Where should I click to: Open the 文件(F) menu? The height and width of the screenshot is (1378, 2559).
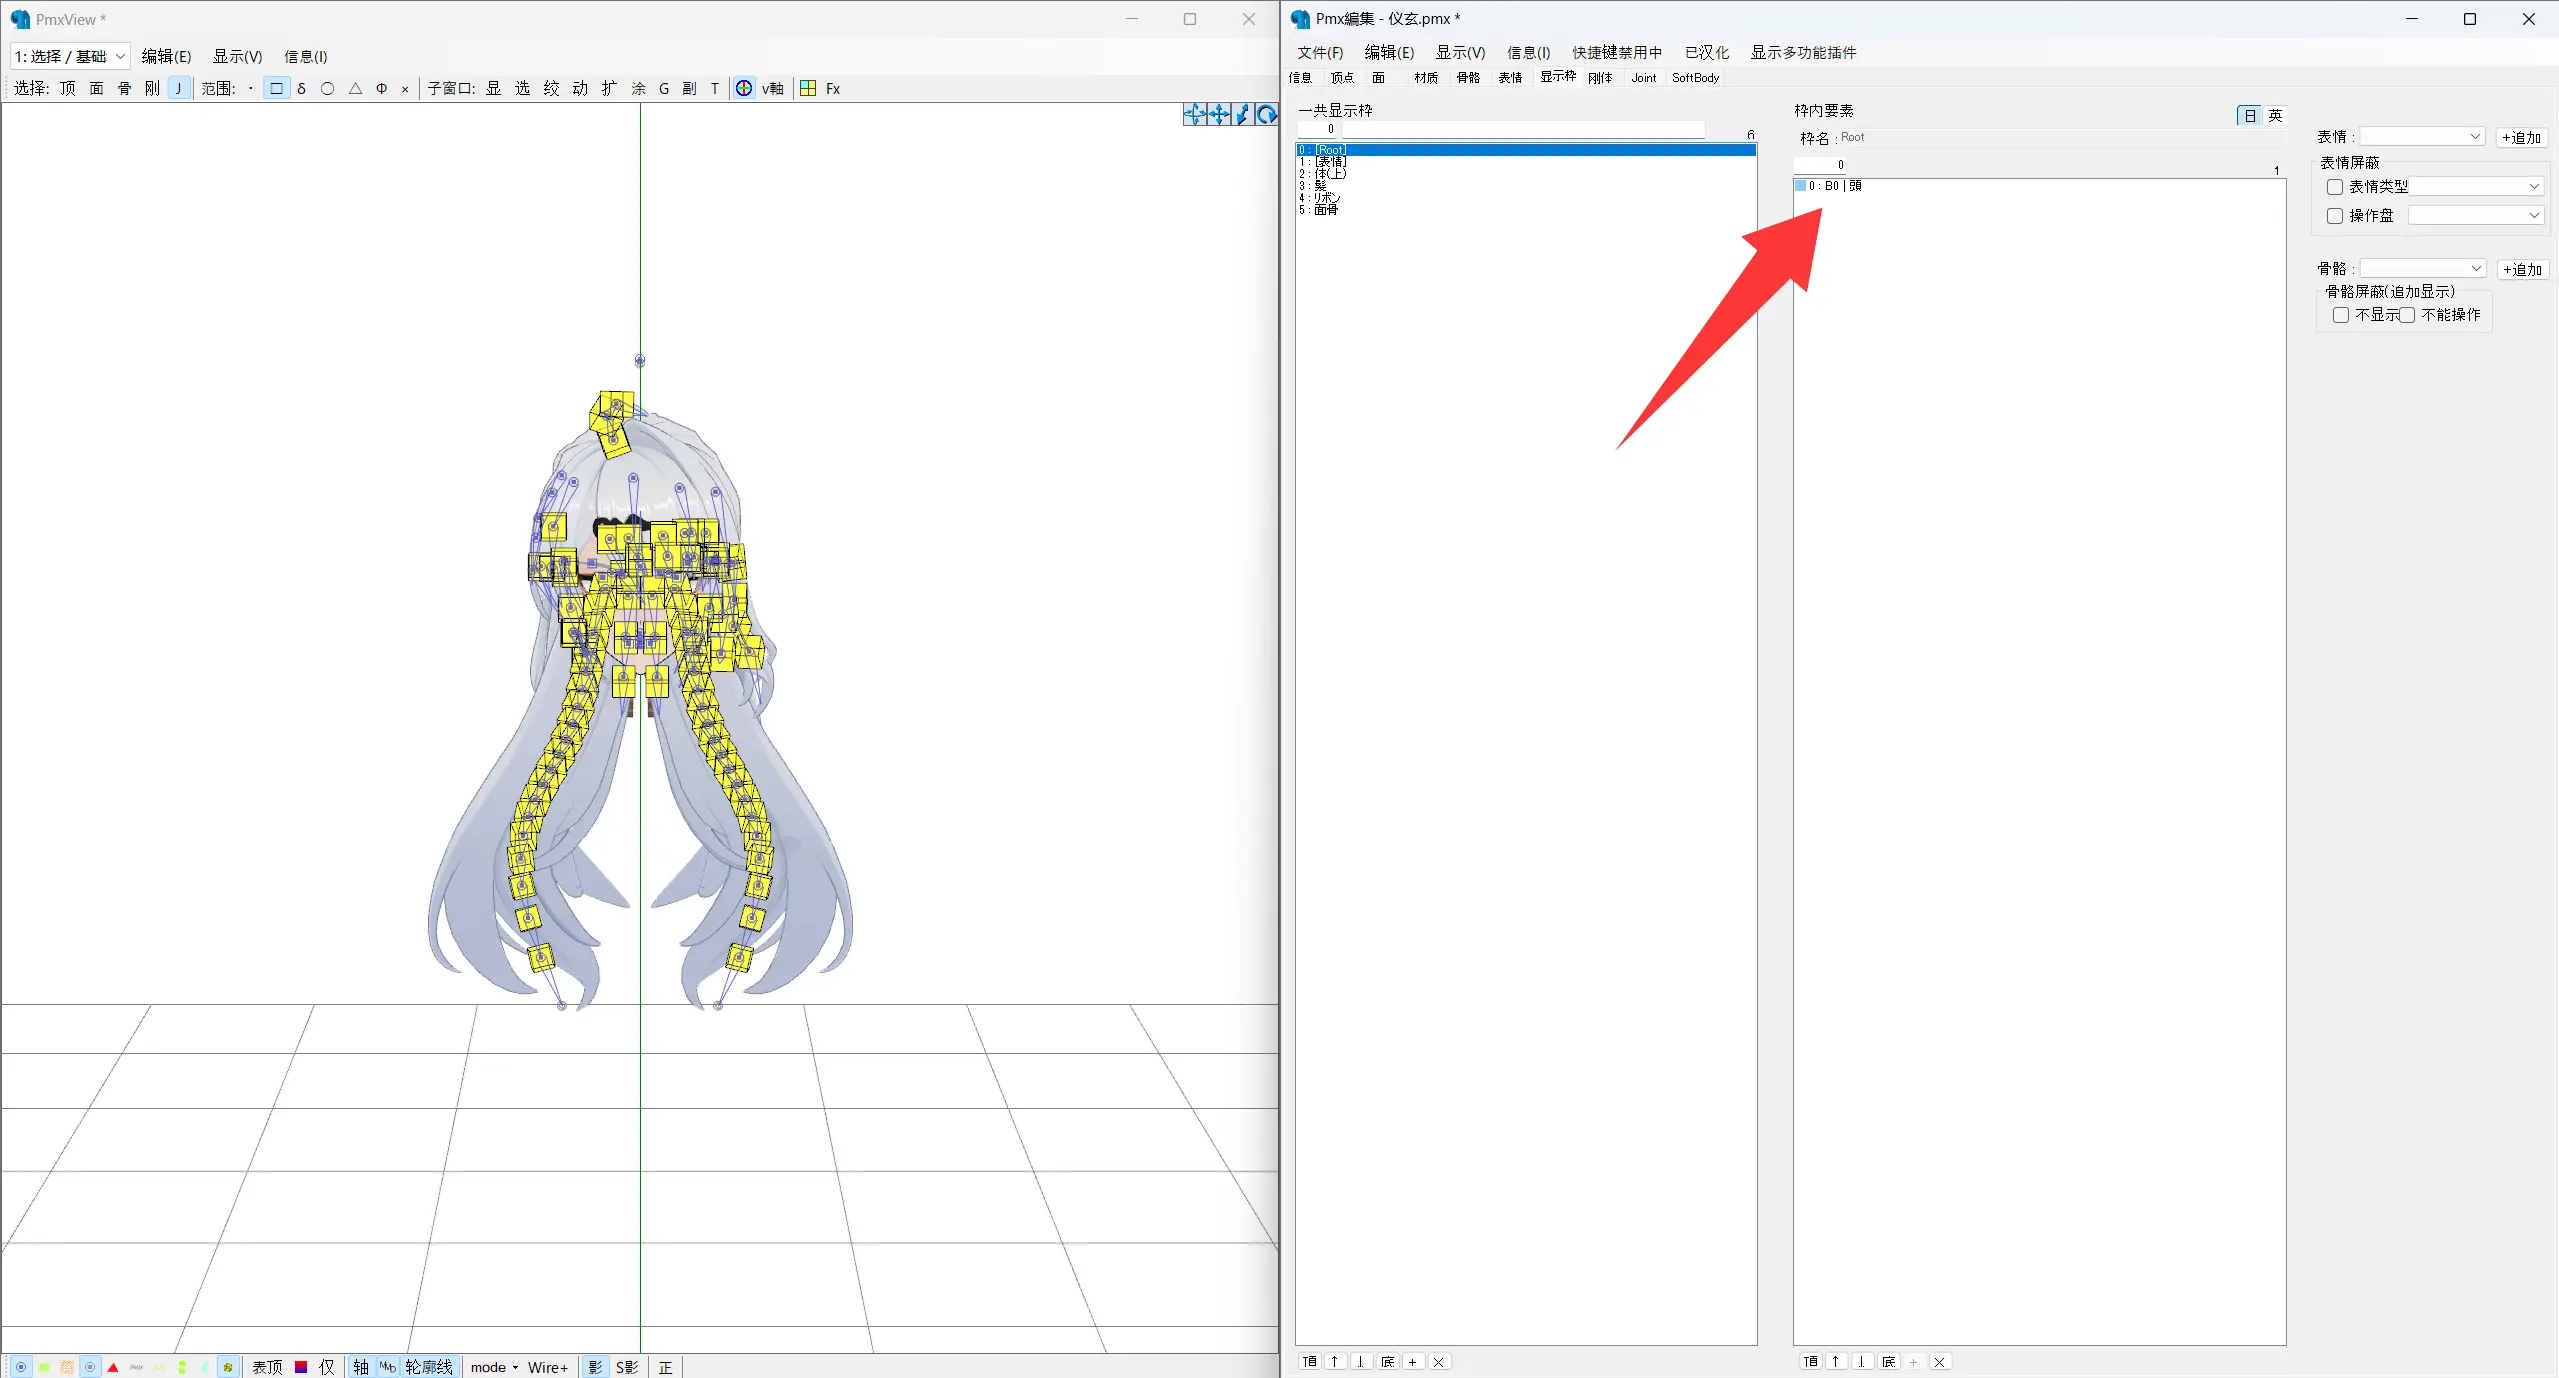pyautogui.click(x=1319, y=52)
